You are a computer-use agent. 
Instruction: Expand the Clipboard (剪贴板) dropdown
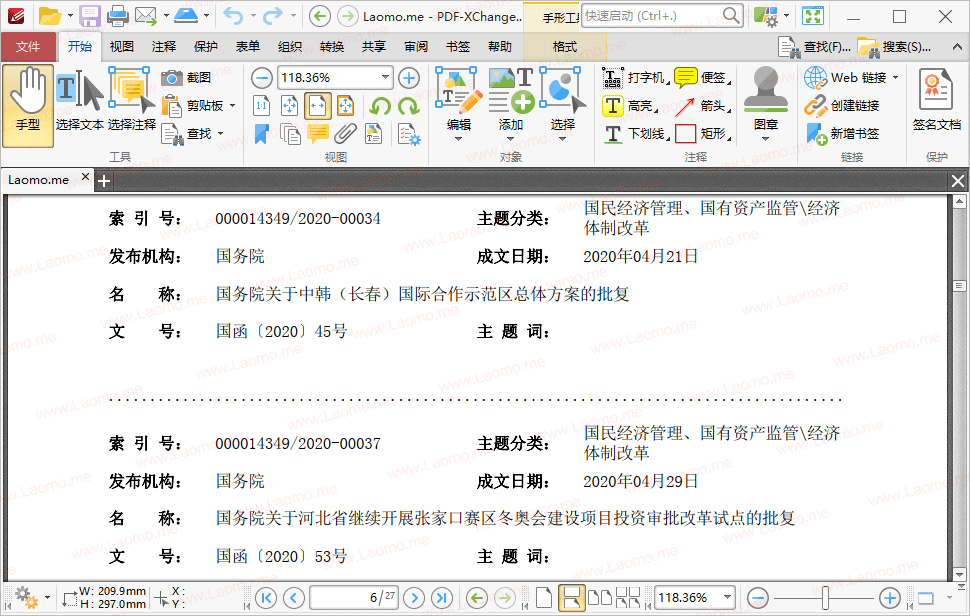click(x=232, y=106)
